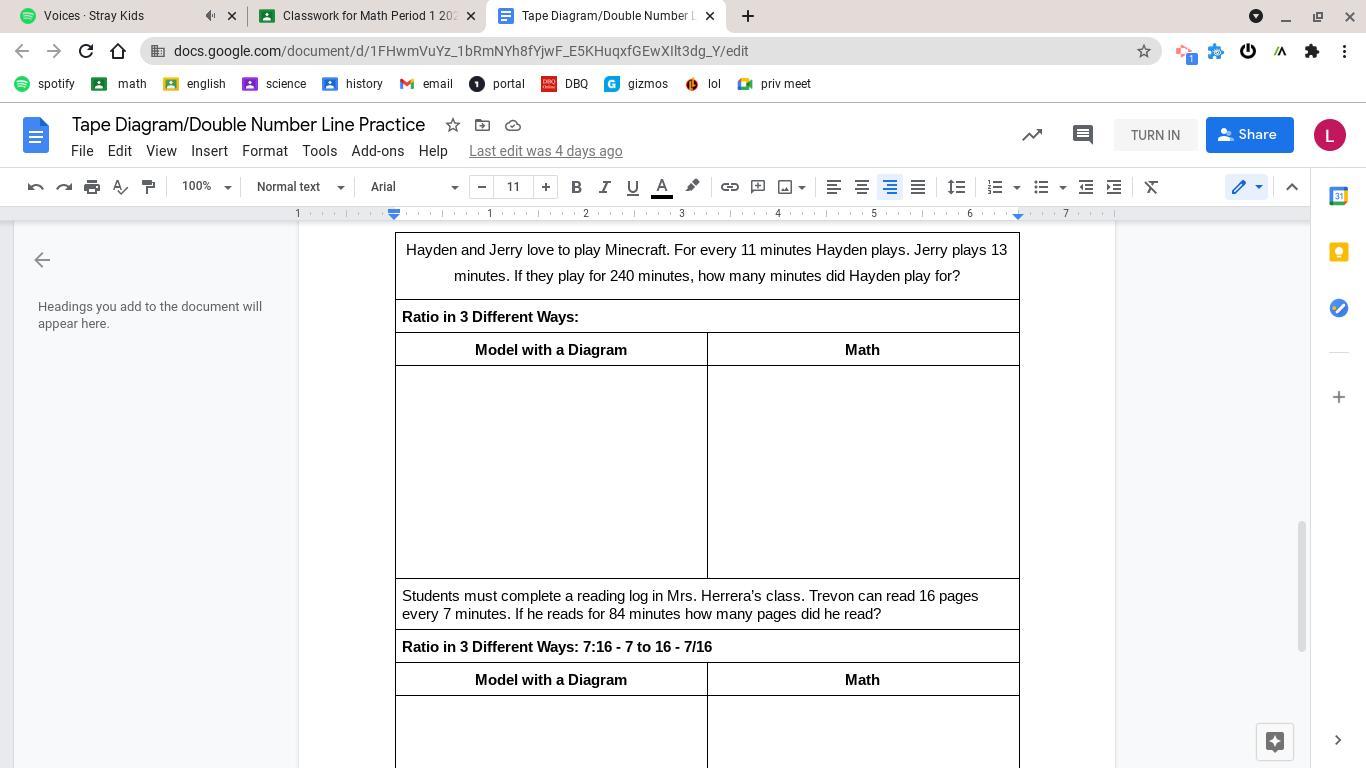Image resolution: width=1366 pixels, height=768 pixels.
Task: Open the highlight color picker
Action: (x=692, y=187)
